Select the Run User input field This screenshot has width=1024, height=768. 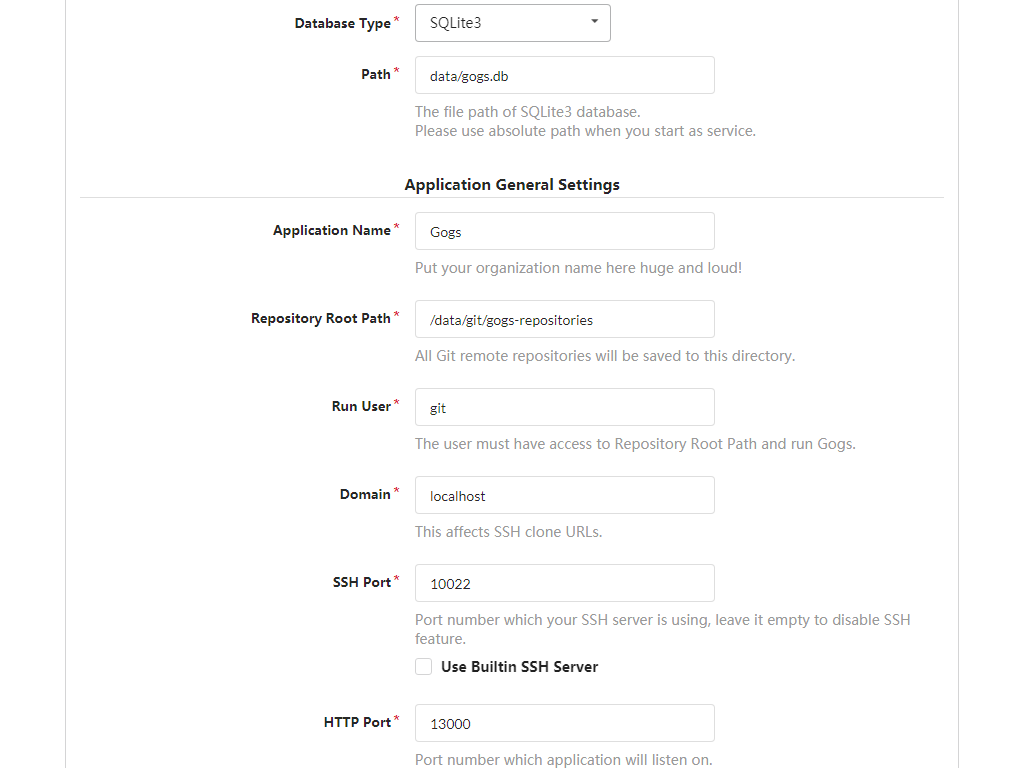(564, 408)
